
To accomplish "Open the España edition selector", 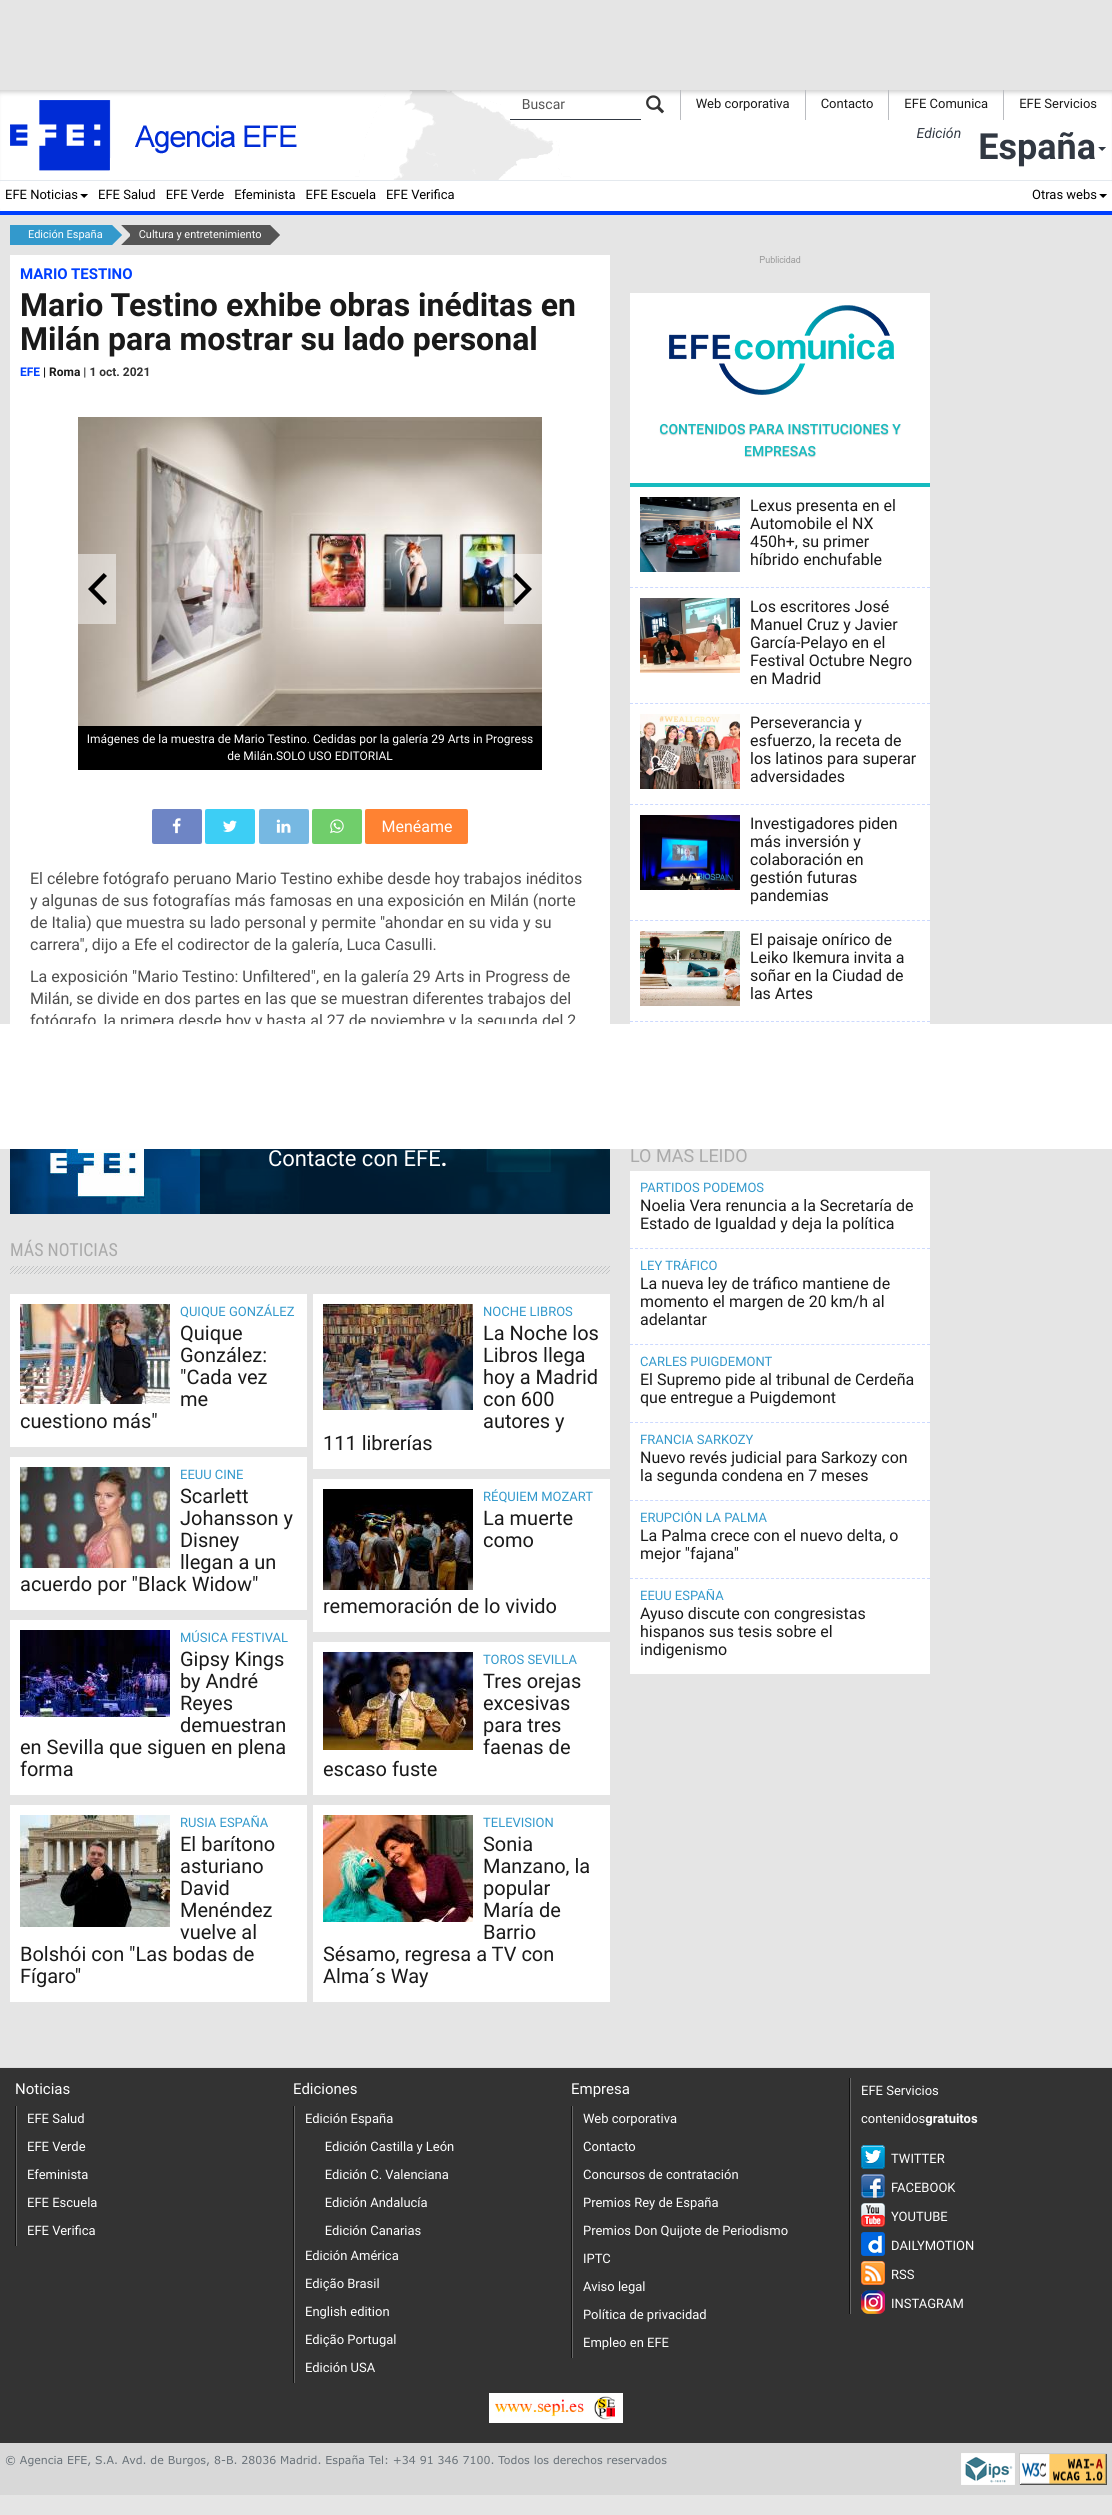I will (x=1042, y=147).
